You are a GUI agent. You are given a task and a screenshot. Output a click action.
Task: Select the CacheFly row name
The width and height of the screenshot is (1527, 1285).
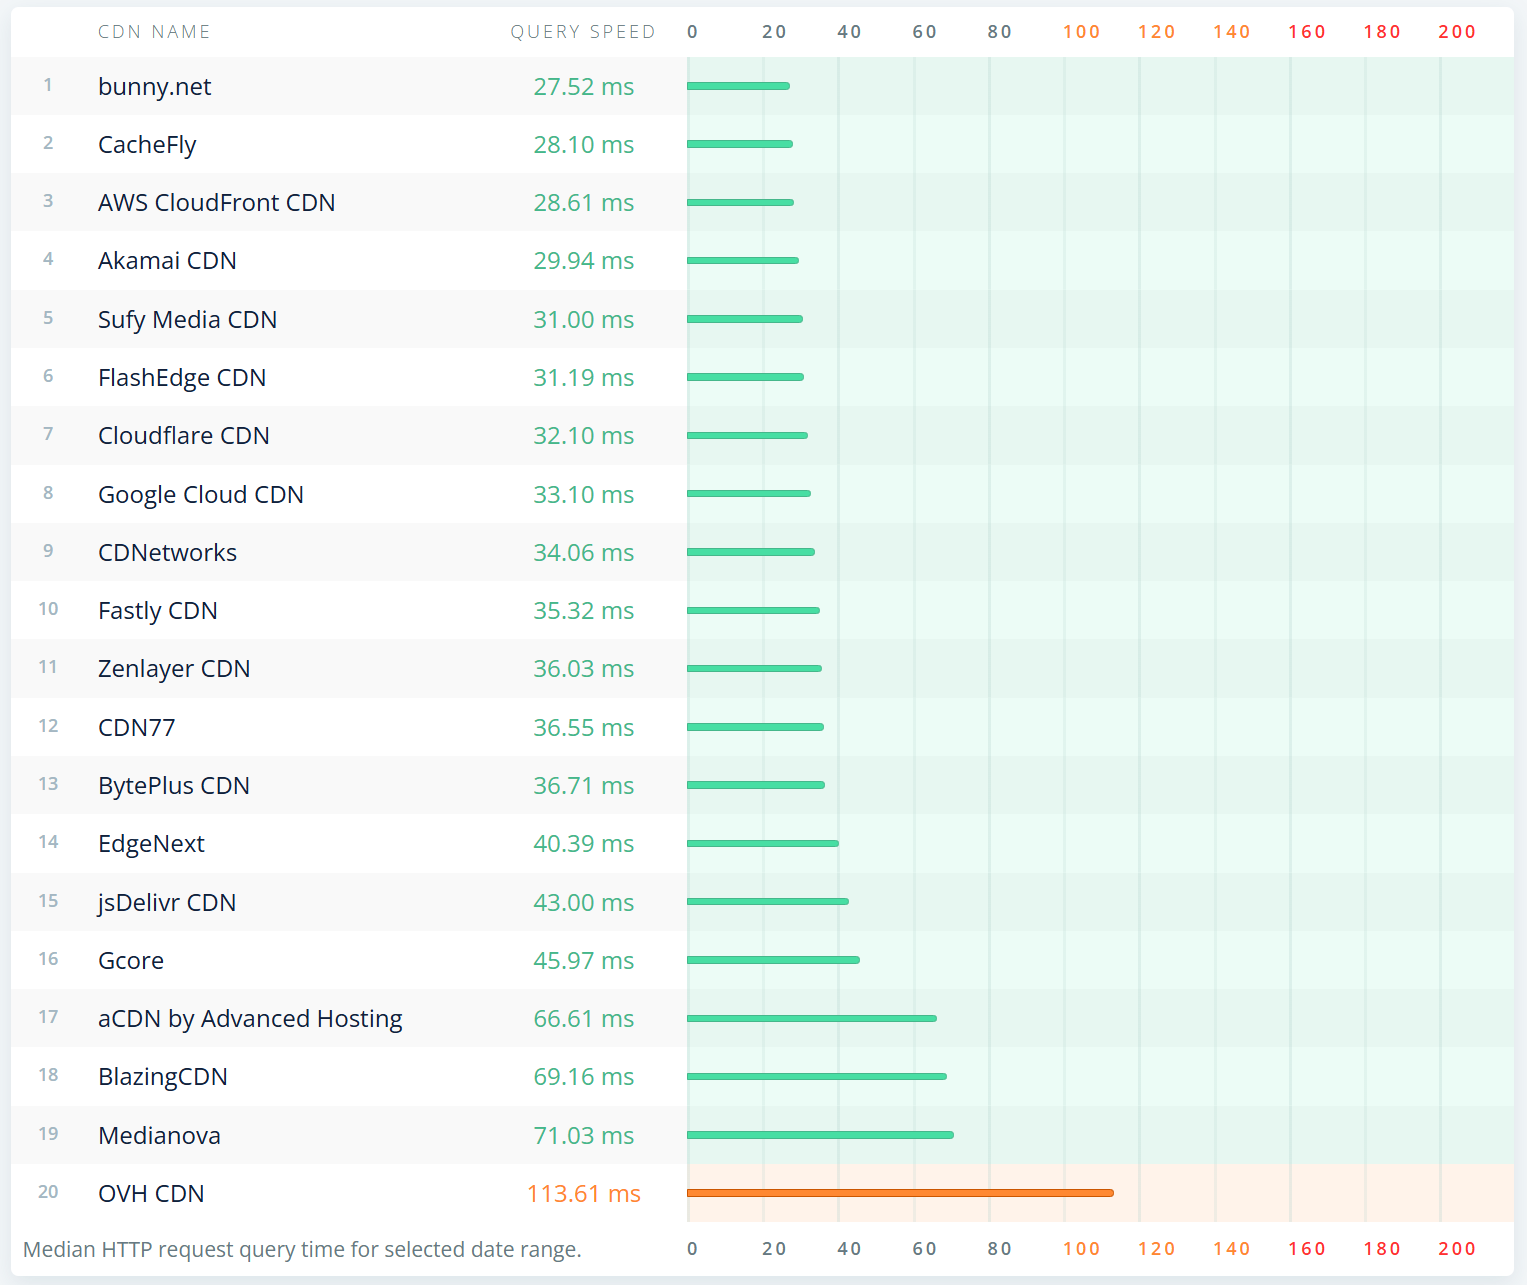click(147, 145)
